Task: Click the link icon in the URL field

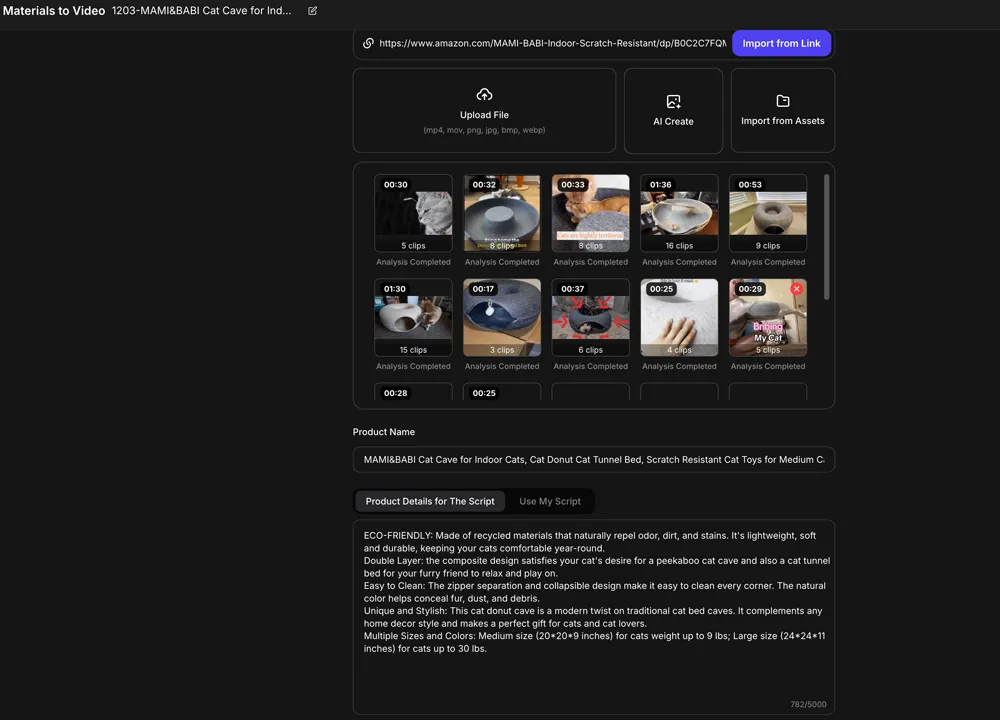Action: [369, 44]
